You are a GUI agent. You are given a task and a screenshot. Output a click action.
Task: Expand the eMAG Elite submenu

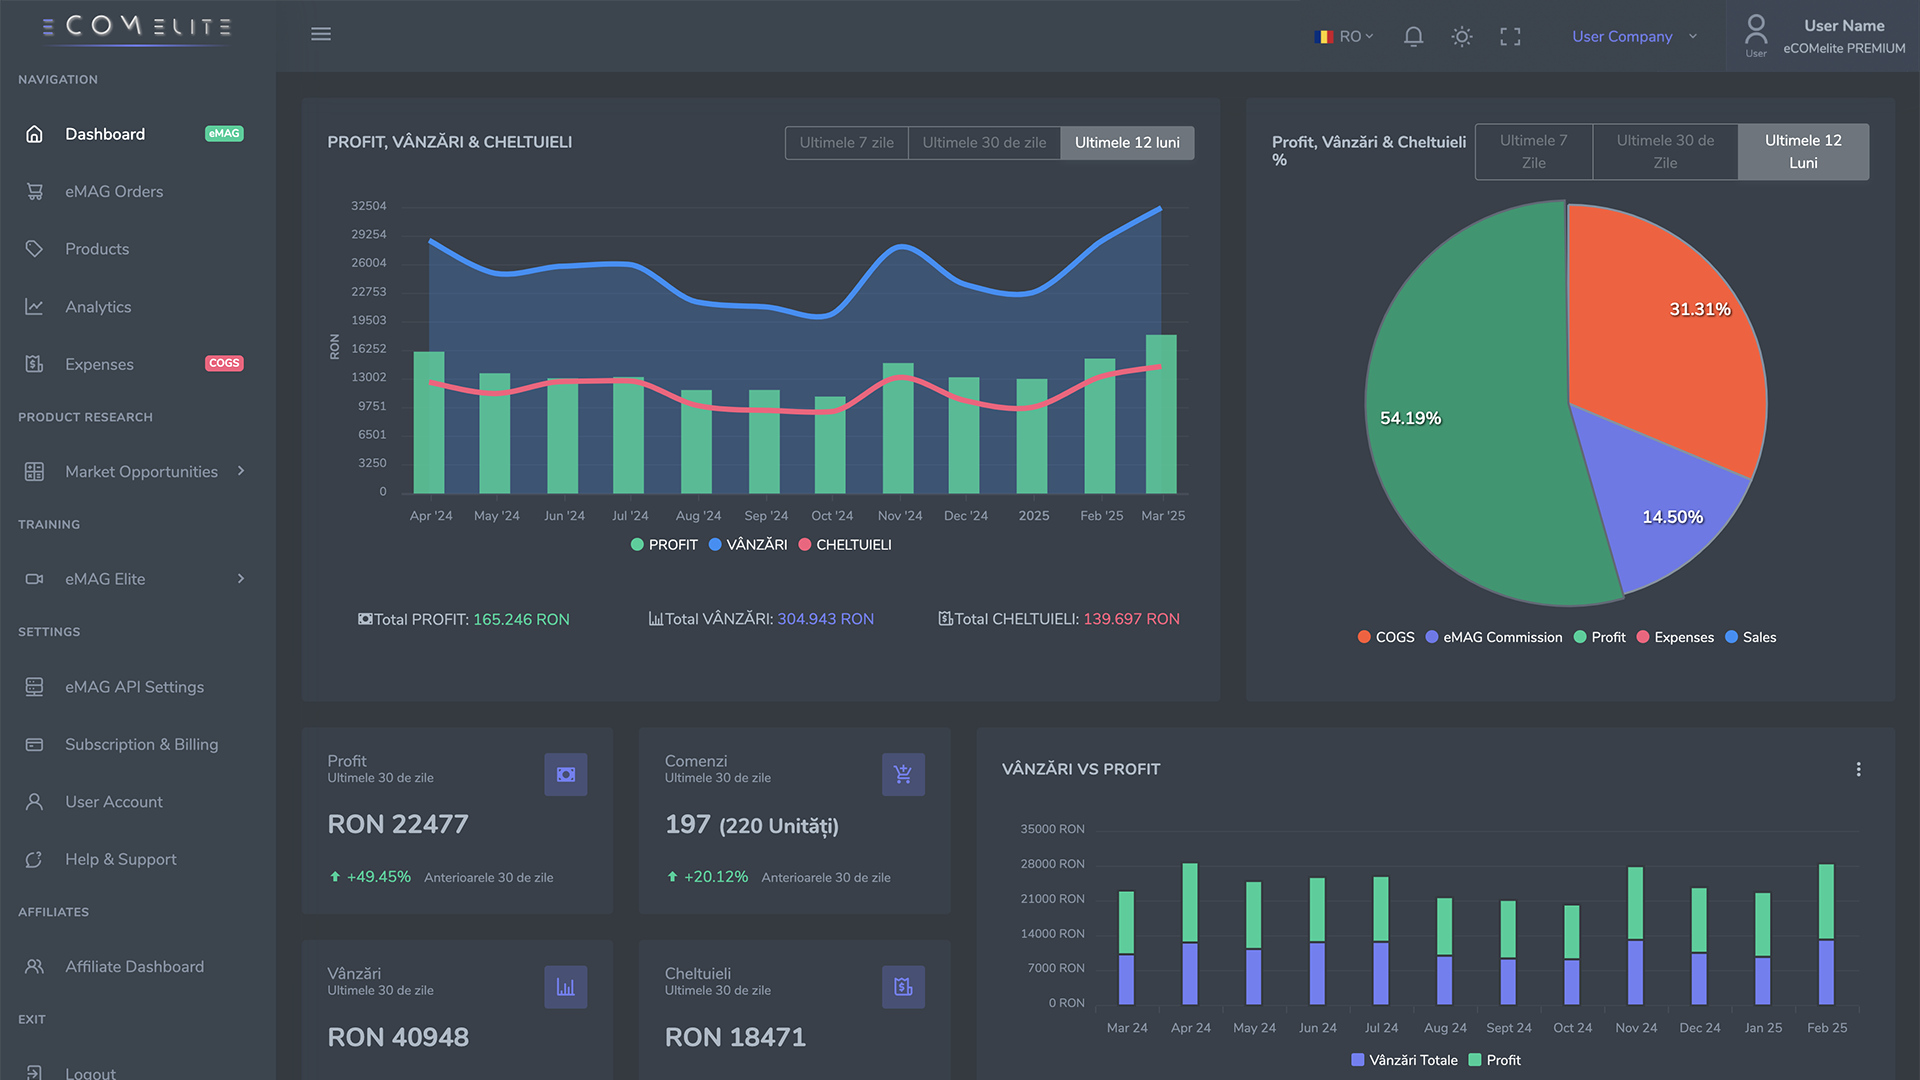click(x=241, y=579)
